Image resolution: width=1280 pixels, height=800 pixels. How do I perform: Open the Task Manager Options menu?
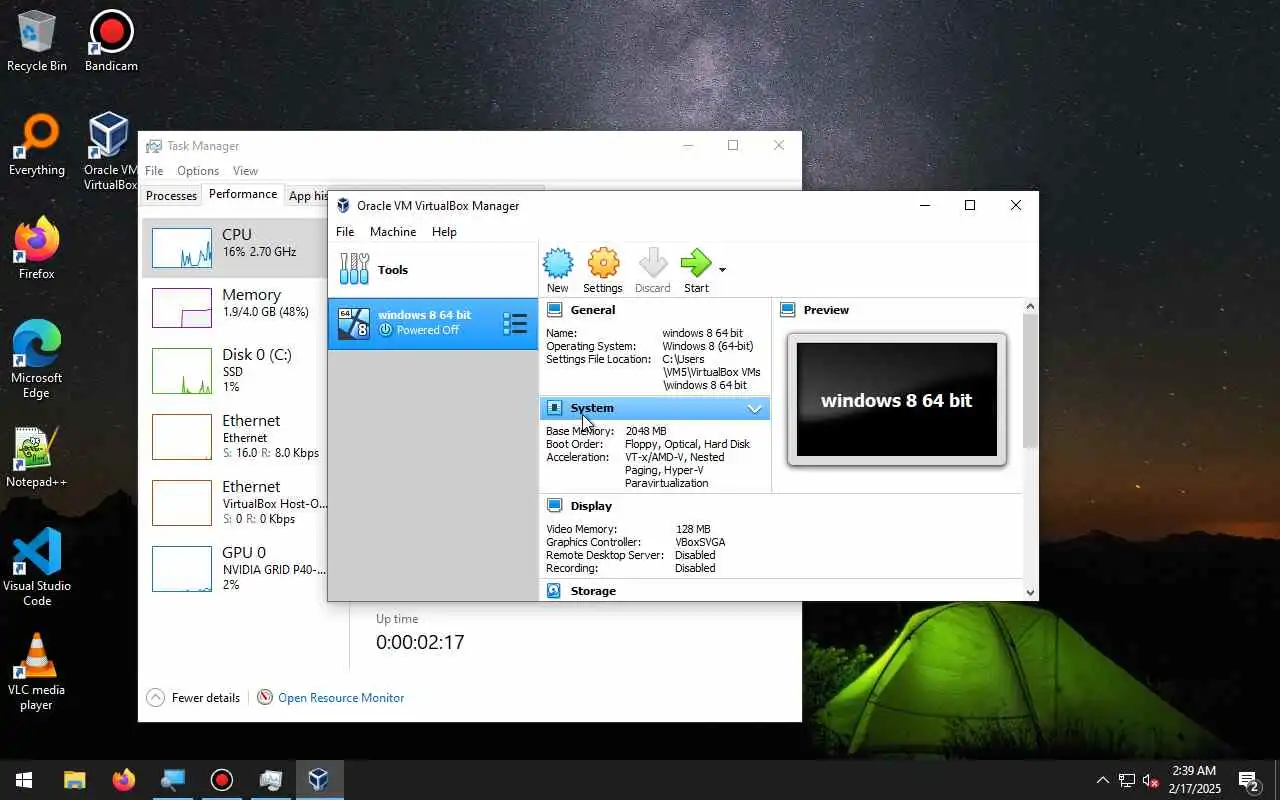[198, 171]
